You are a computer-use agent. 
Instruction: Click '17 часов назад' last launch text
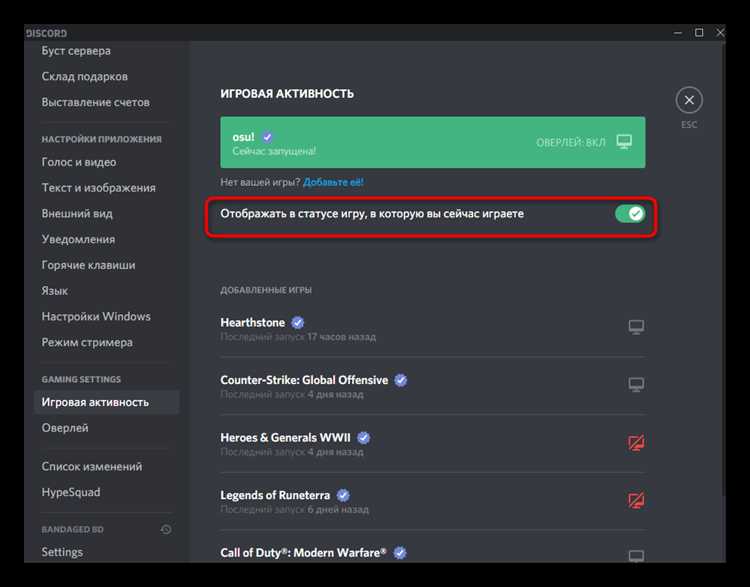click(x=342, y=337)
